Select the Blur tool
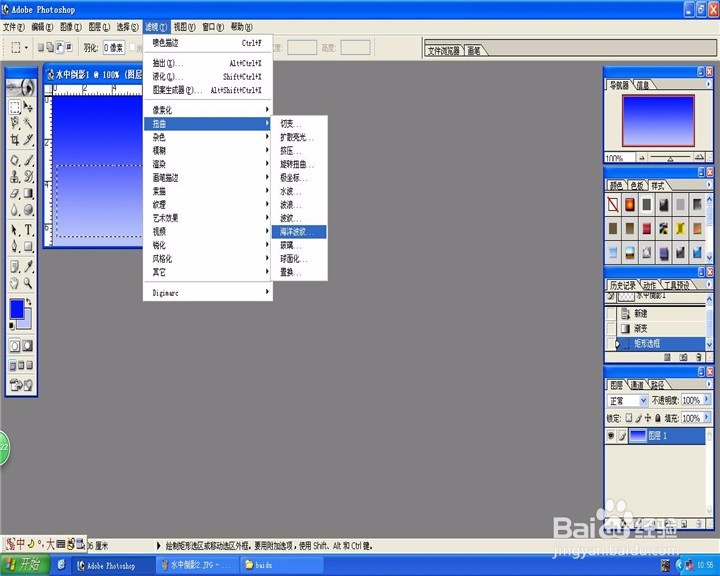Image resolution: width=720 pixels, height=576 pixels. (15, 209)
